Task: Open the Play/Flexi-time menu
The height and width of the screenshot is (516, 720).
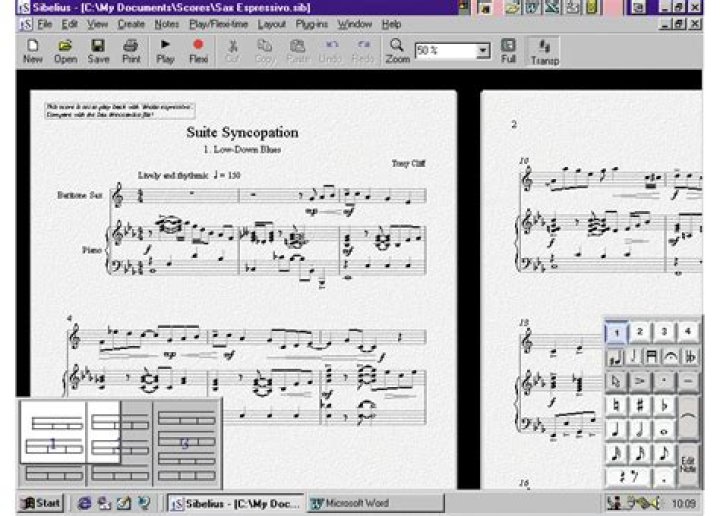Action: [219, 24]
